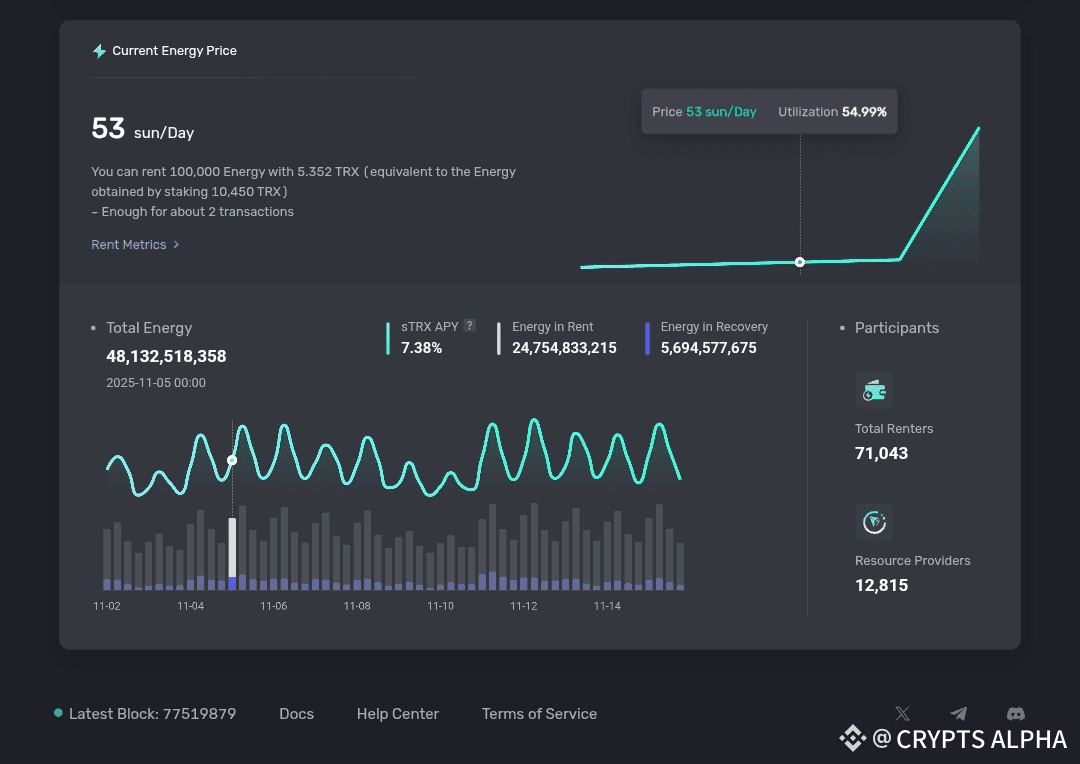Toggle the Energy in Recovery legend series
Viewport: 1080px width, 764px height.
point(713,327)
